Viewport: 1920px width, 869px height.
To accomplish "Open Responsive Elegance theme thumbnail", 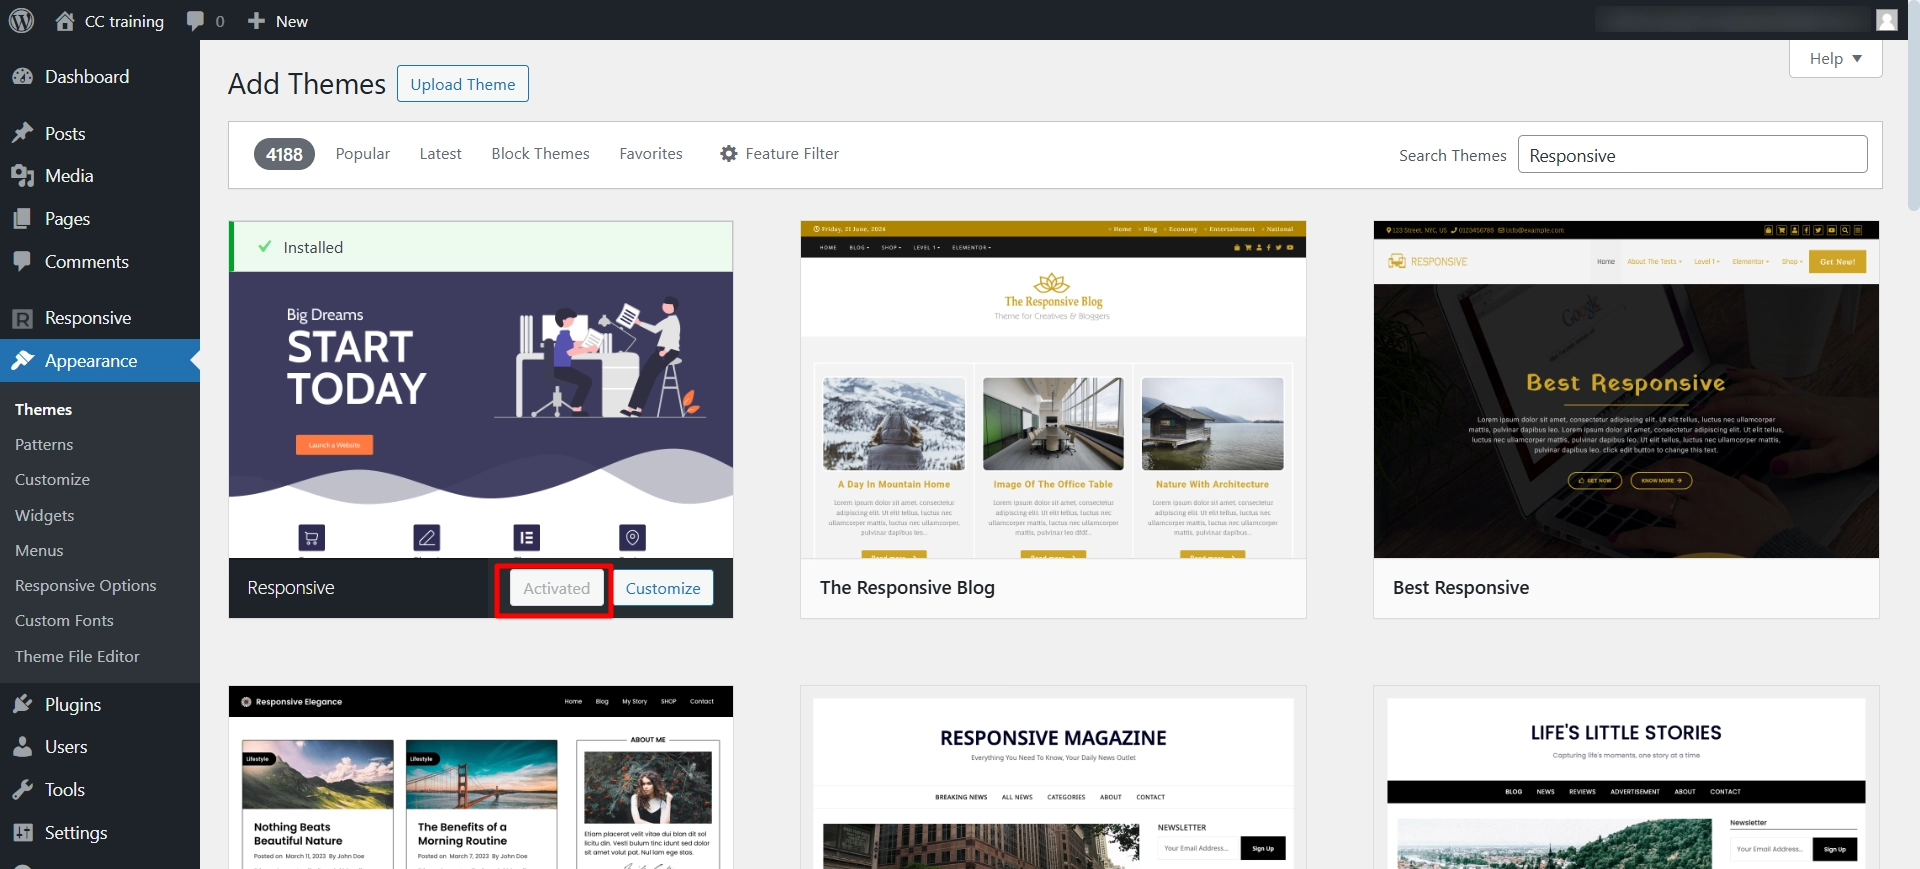I will click(x=481, y=777).
